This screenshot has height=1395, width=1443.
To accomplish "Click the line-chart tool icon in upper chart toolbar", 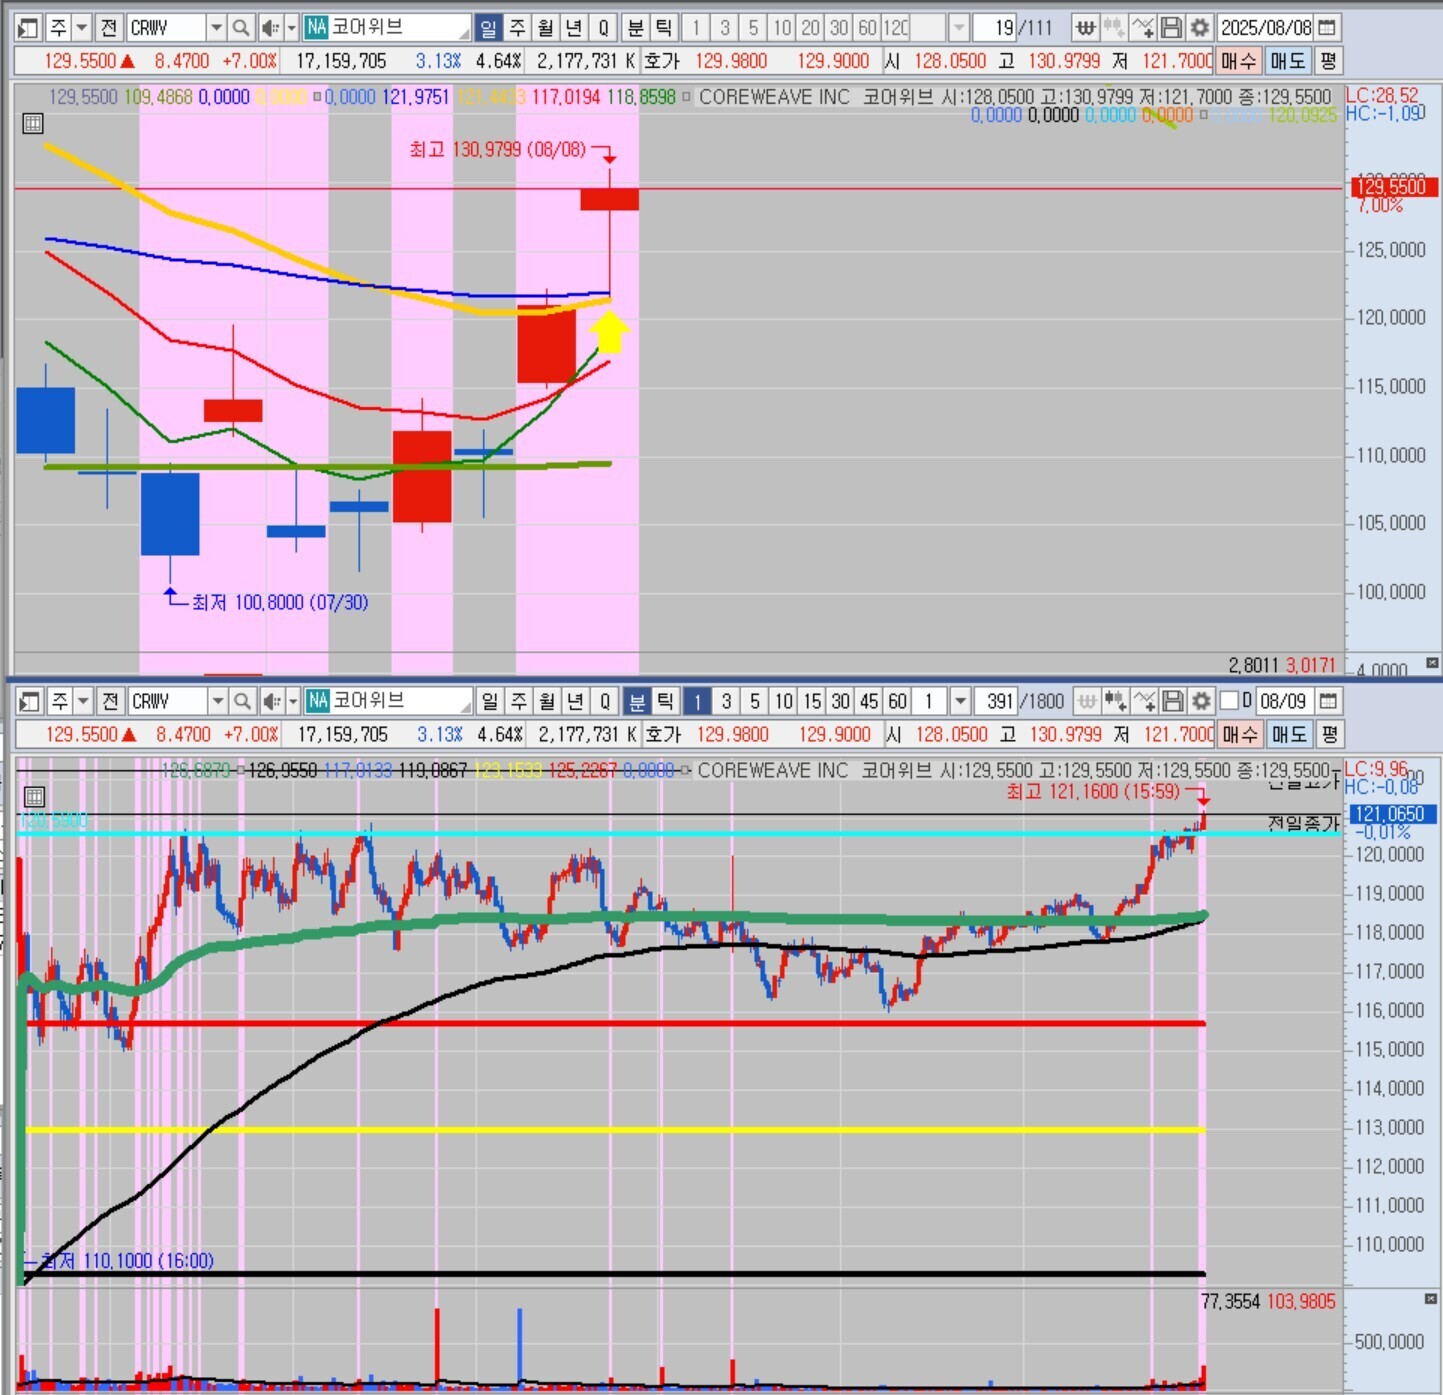I will tap(1143, 27).
